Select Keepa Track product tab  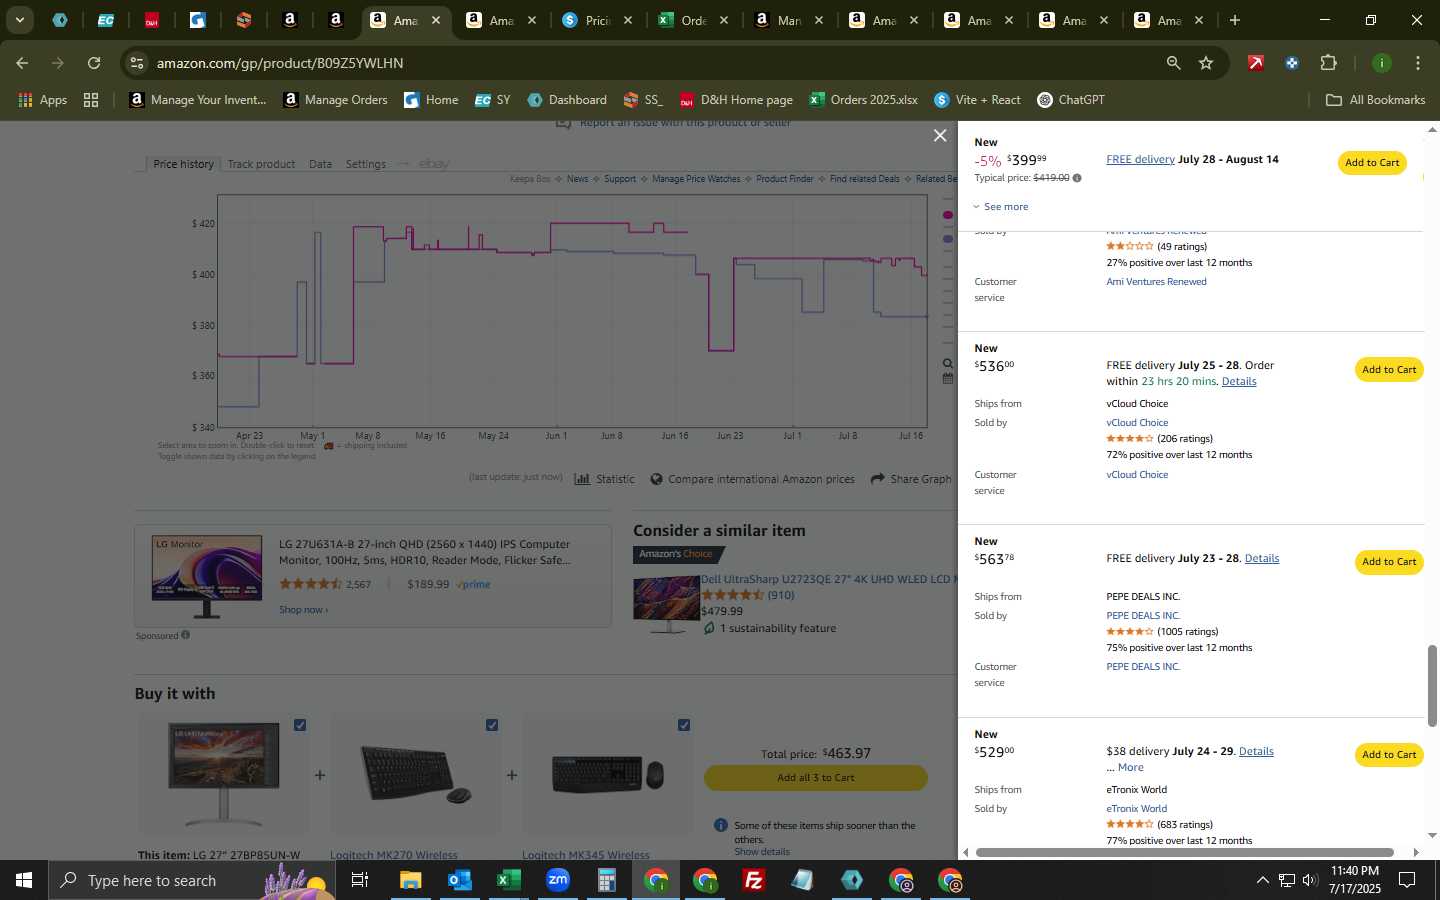tap(261, 164)
